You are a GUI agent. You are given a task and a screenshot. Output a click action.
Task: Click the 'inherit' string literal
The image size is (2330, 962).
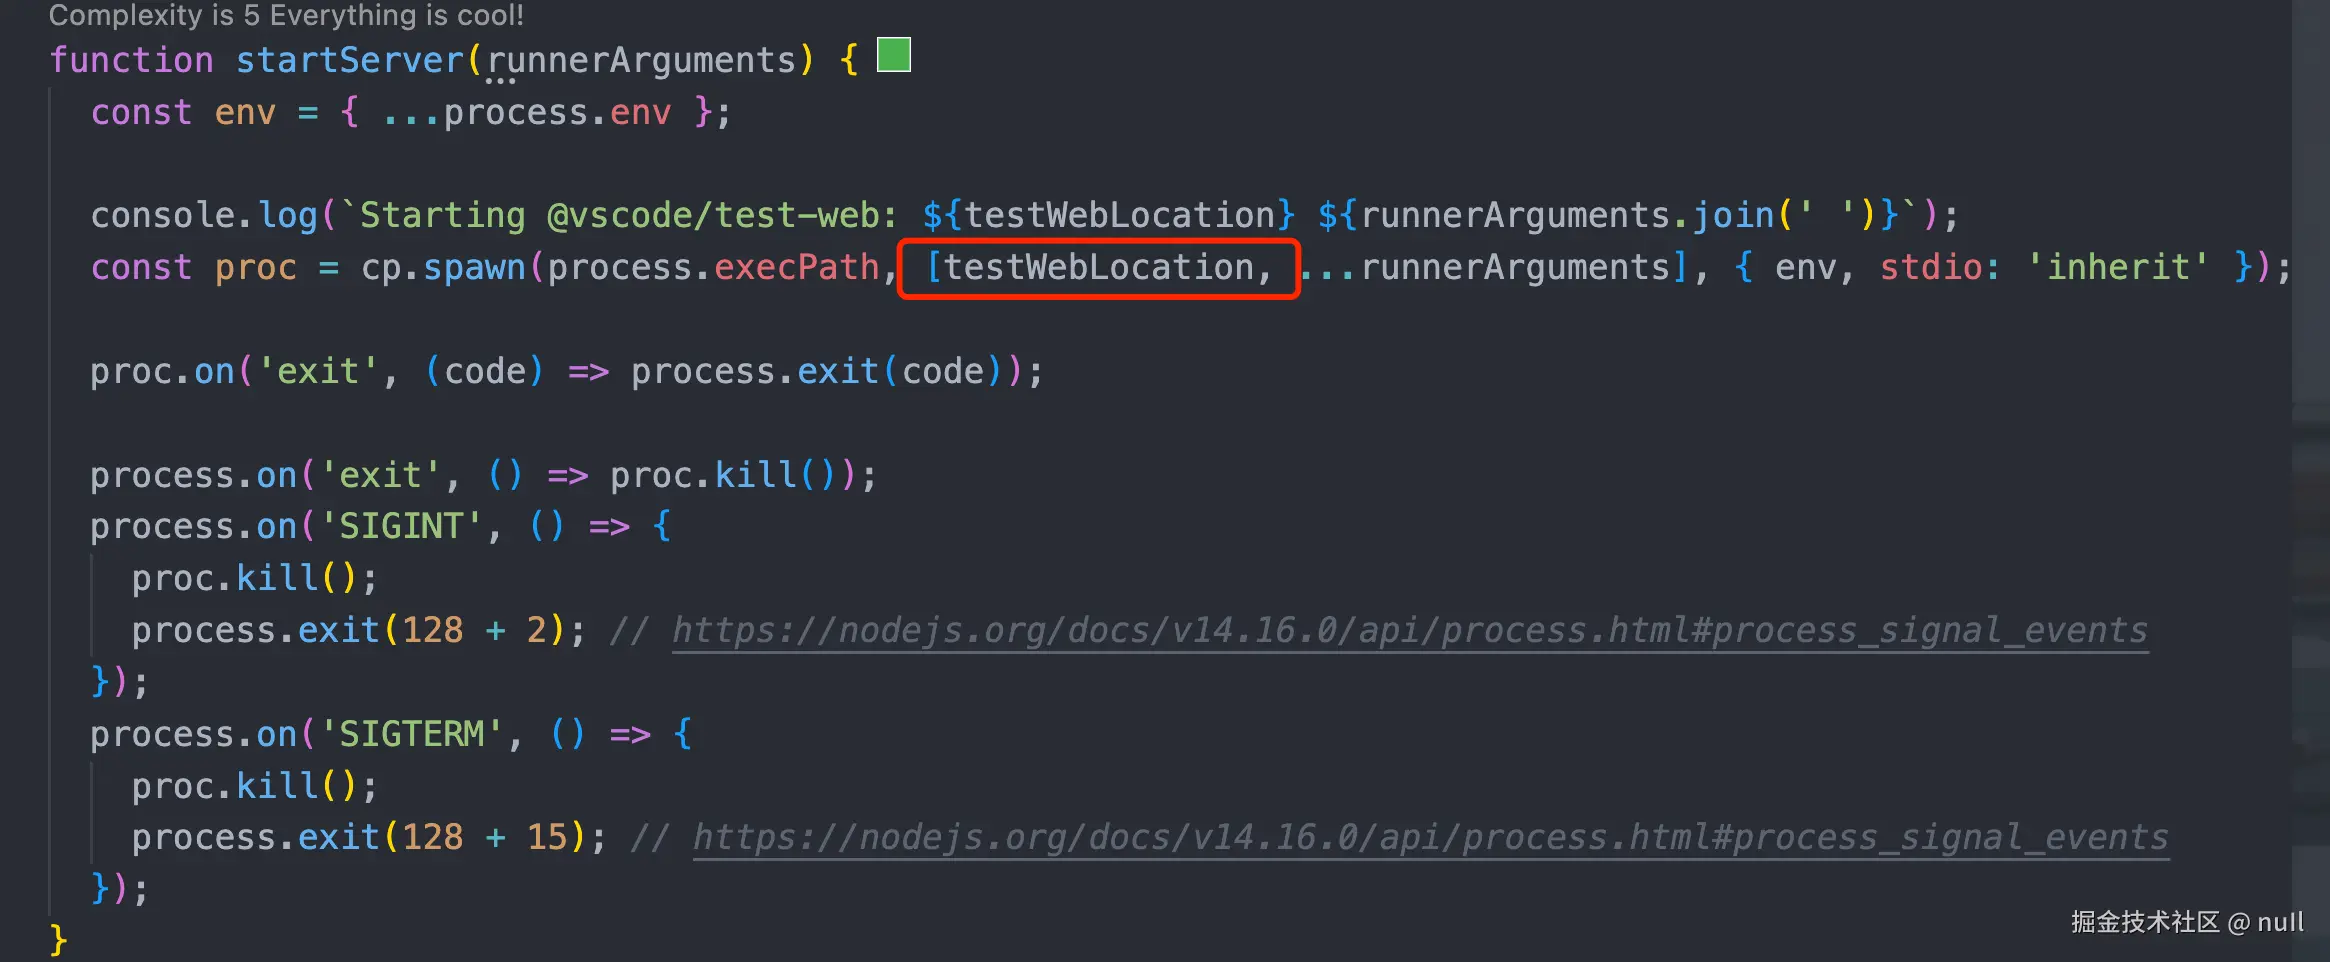pos(2118,267)
